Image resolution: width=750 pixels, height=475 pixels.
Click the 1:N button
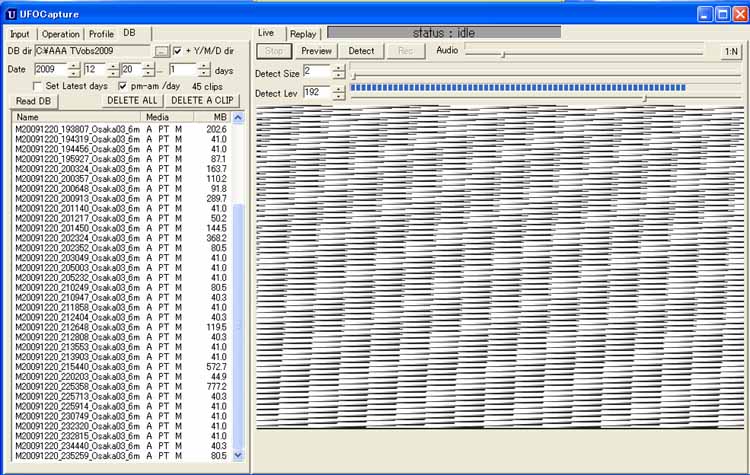(731, 51)
